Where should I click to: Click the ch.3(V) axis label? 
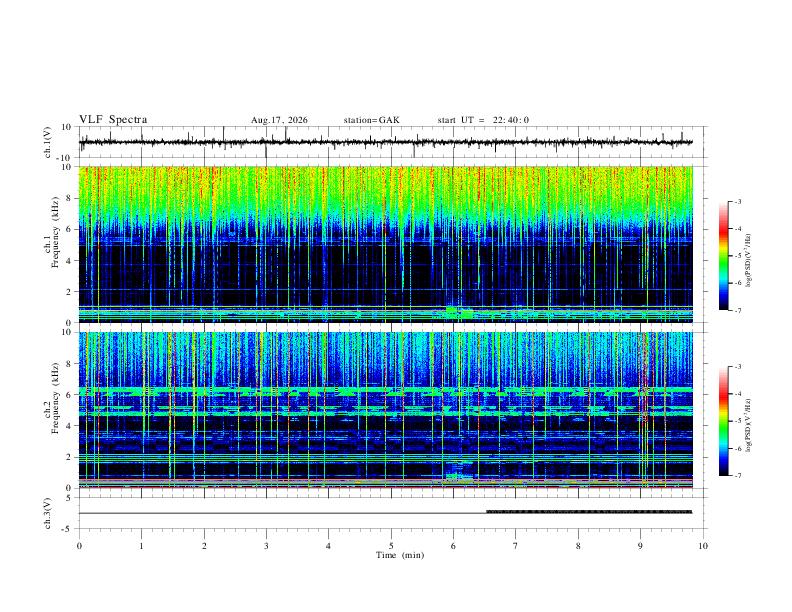[48, 513]
